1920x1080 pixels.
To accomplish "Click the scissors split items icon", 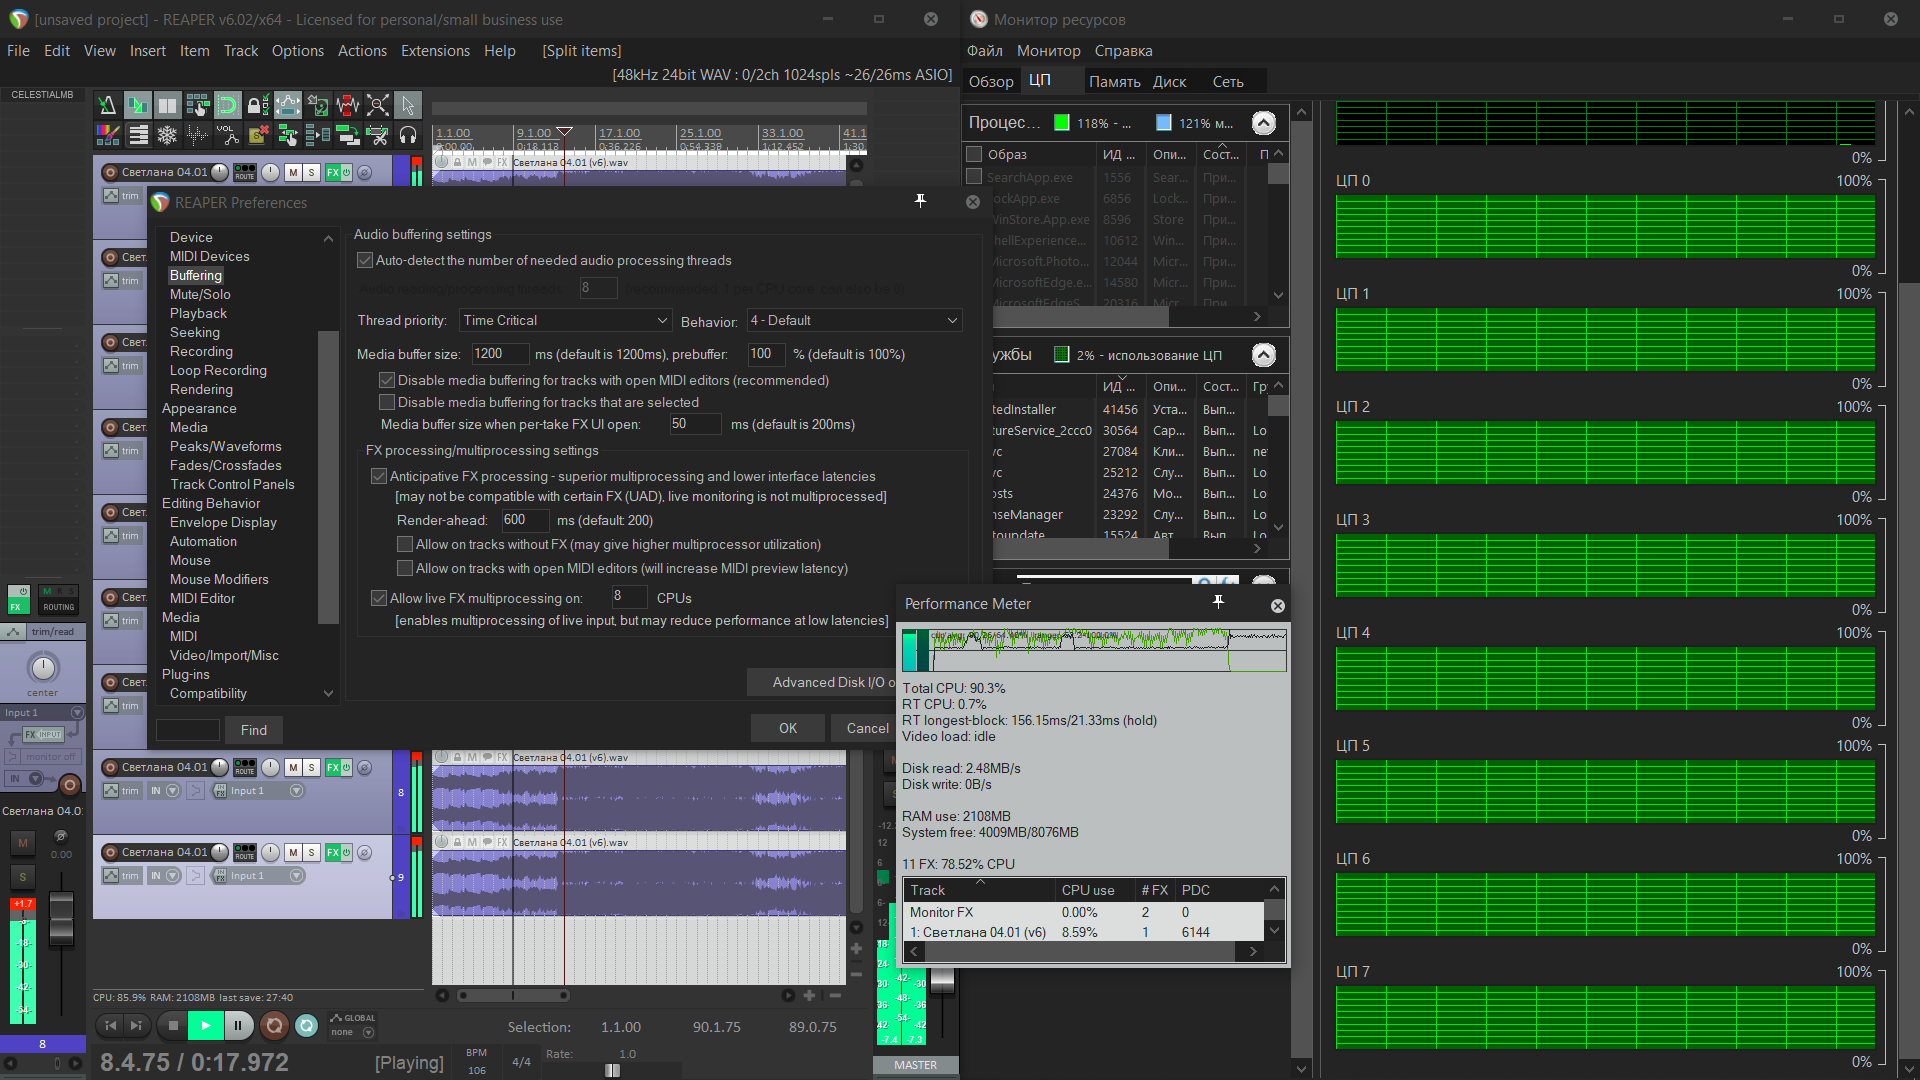I will click(378, 135).
